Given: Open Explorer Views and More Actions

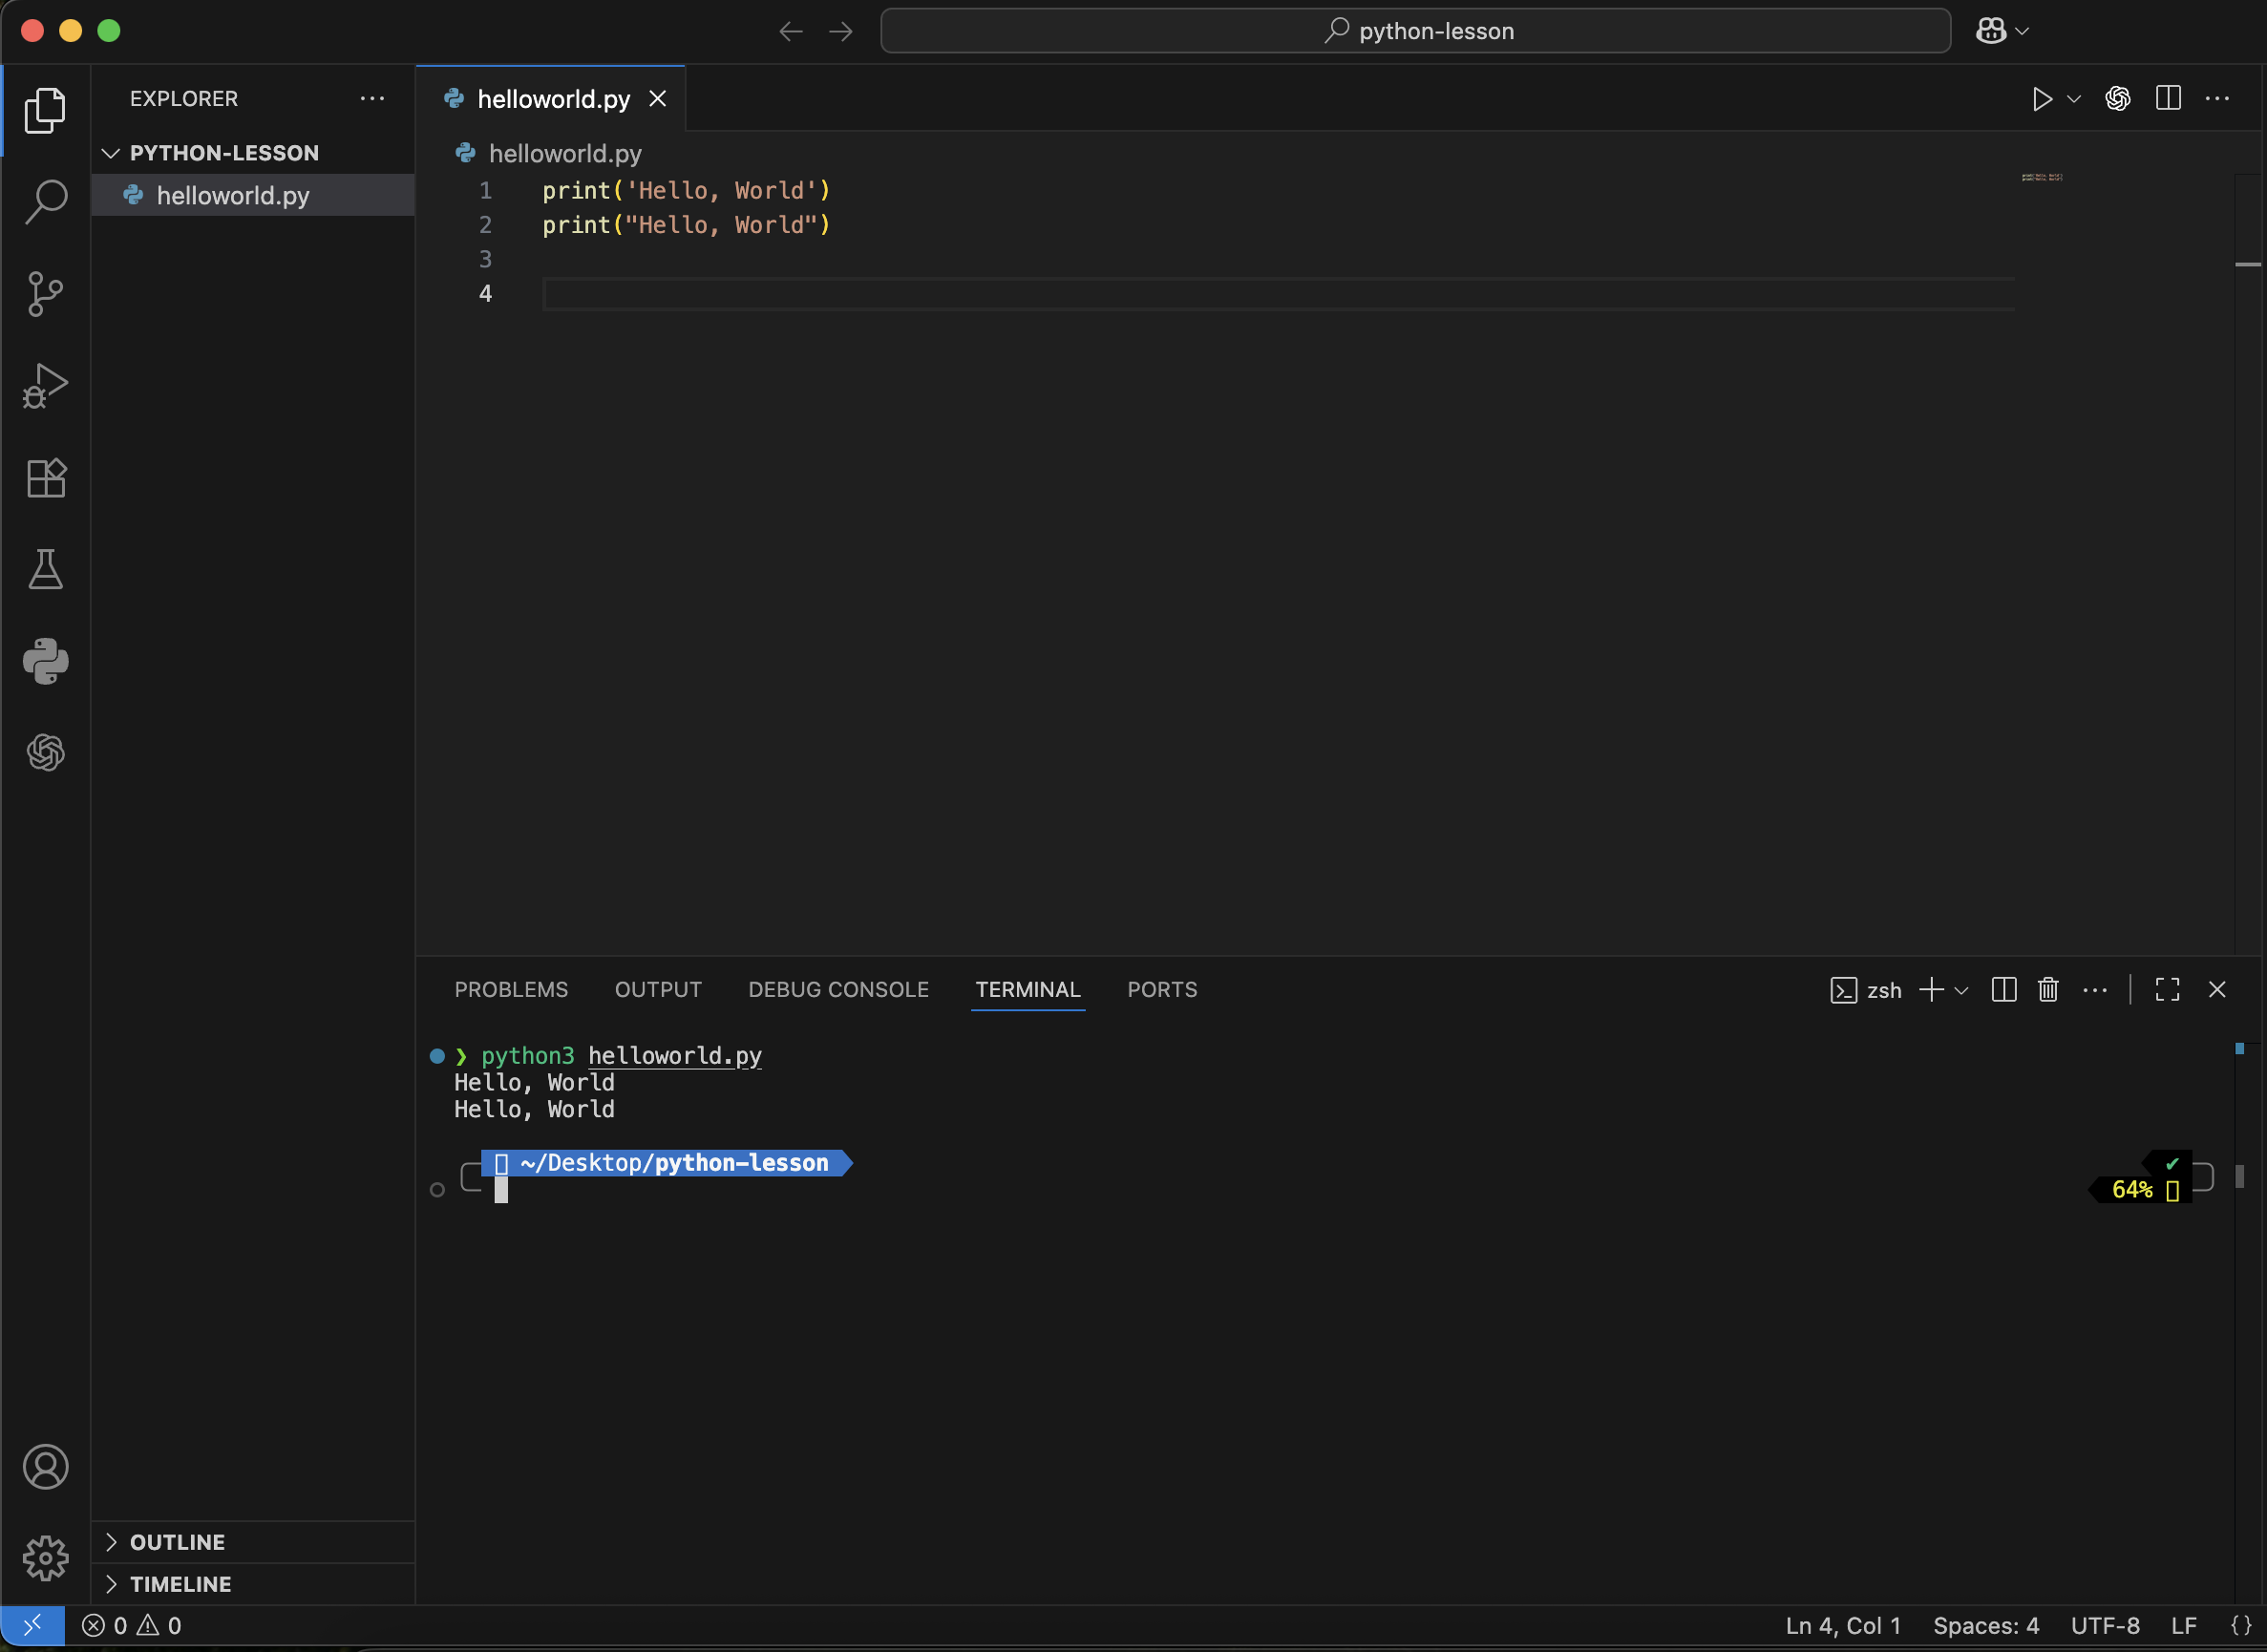Looking at the screenshot, I should 372,98.
